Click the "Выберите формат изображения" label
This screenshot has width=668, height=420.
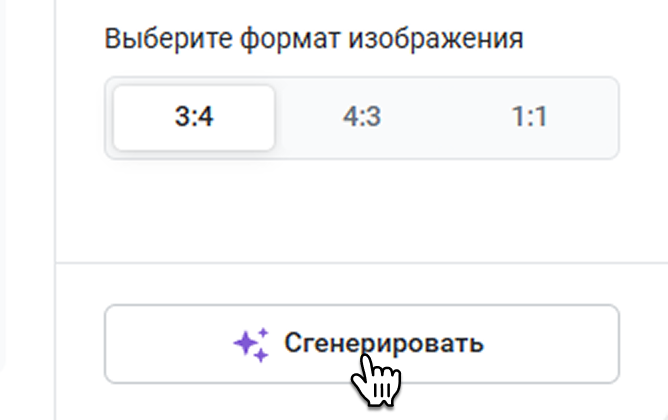pos(314,40)
